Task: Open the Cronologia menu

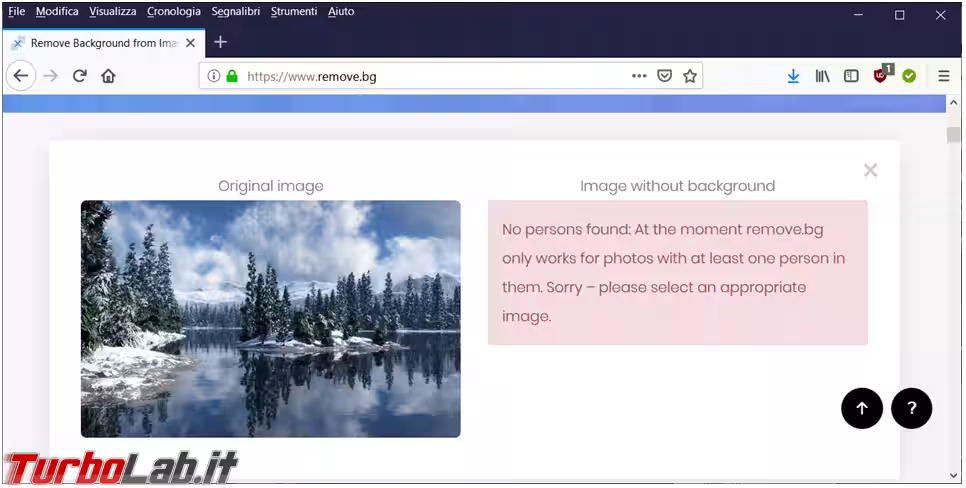Action: [173, 12]
